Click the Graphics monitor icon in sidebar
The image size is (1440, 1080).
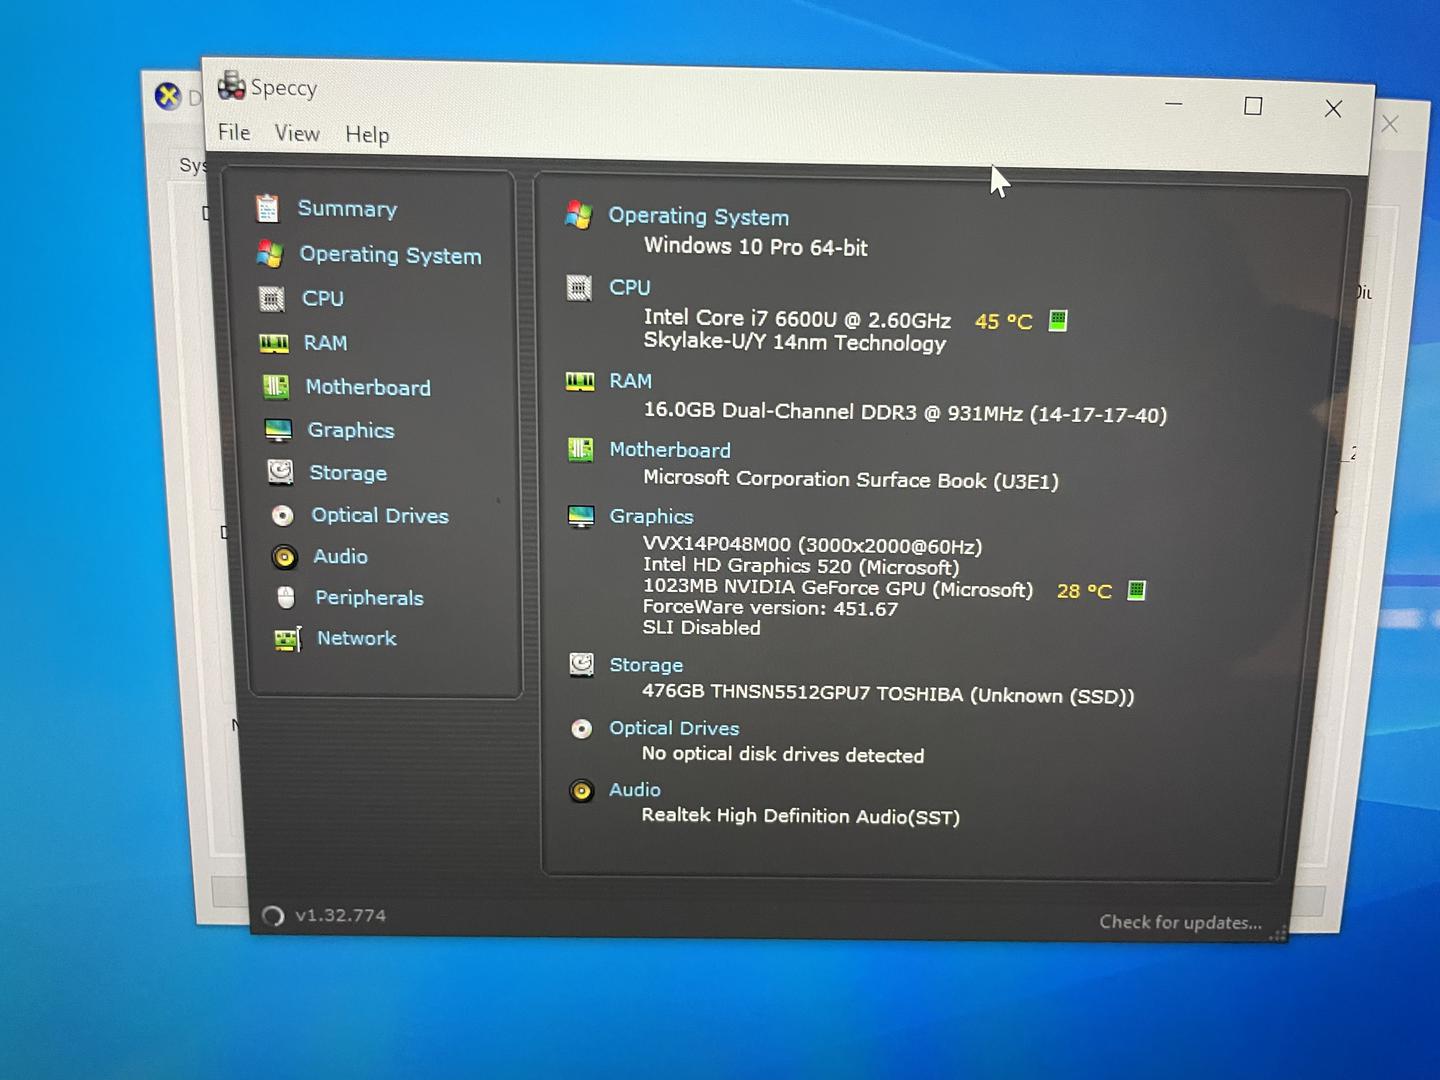pos(278,431)
